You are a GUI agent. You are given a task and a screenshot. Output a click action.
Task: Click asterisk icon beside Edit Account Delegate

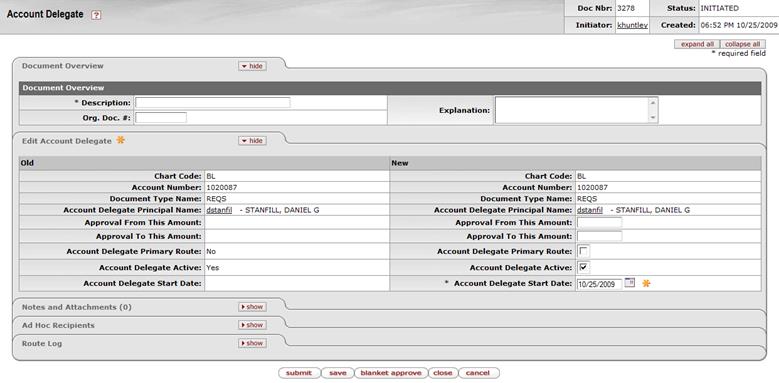(x=120, y=140)
